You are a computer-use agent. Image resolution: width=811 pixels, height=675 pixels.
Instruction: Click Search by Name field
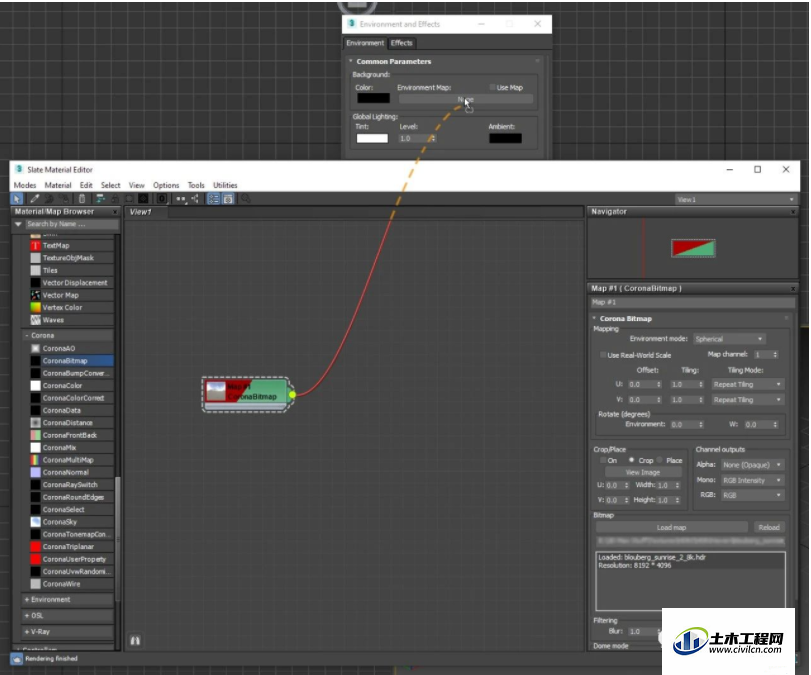click(x=71, y=224)
